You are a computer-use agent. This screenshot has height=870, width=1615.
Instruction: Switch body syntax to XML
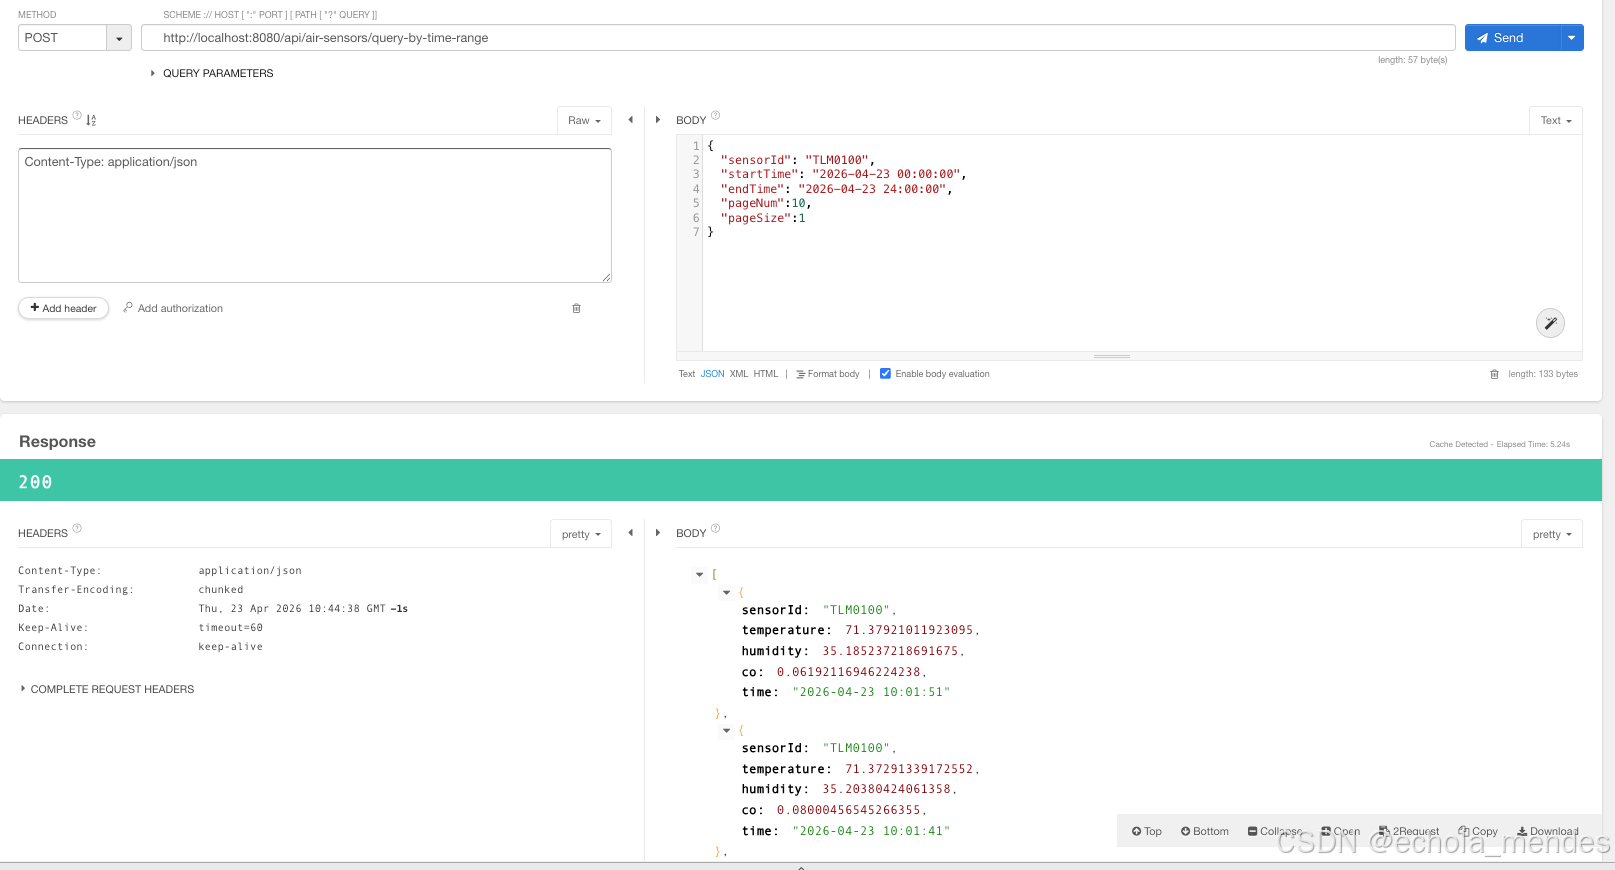(739, 374)
